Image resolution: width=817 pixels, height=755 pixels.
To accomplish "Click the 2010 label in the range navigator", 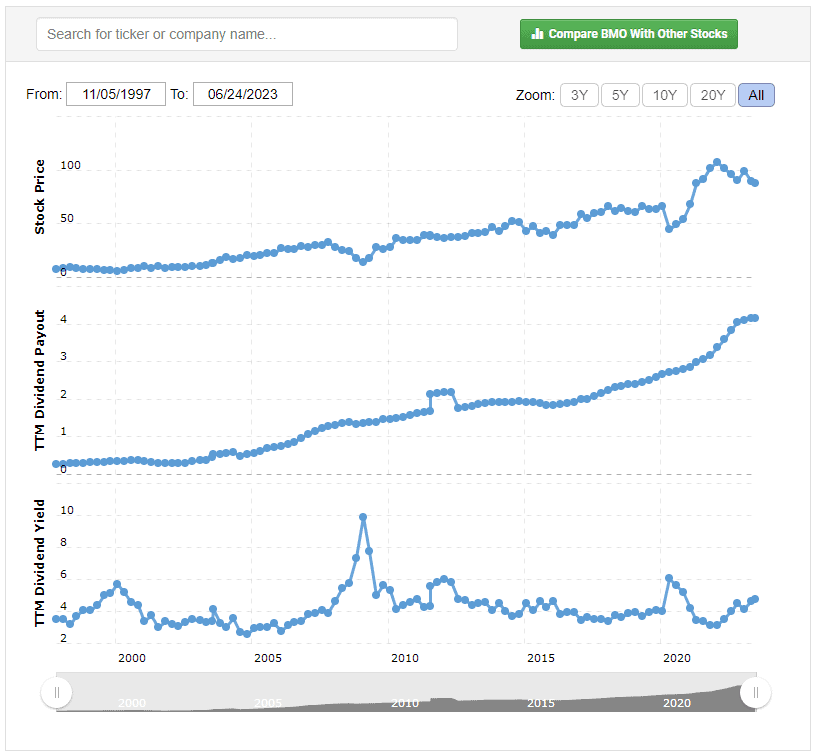I will click(x=405, y=703).
